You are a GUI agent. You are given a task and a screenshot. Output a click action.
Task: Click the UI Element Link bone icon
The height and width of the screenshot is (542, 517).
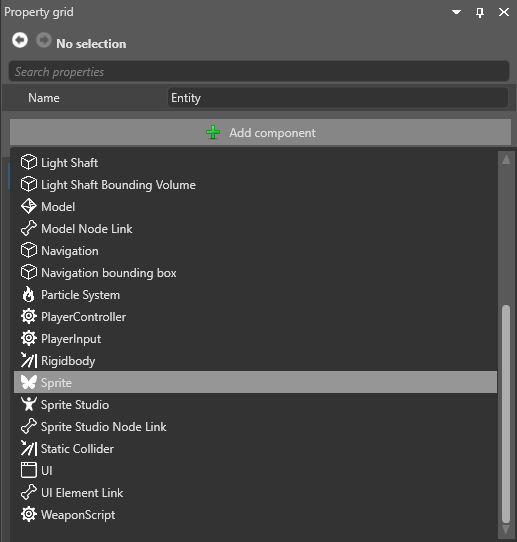click(x=29, y=493)
